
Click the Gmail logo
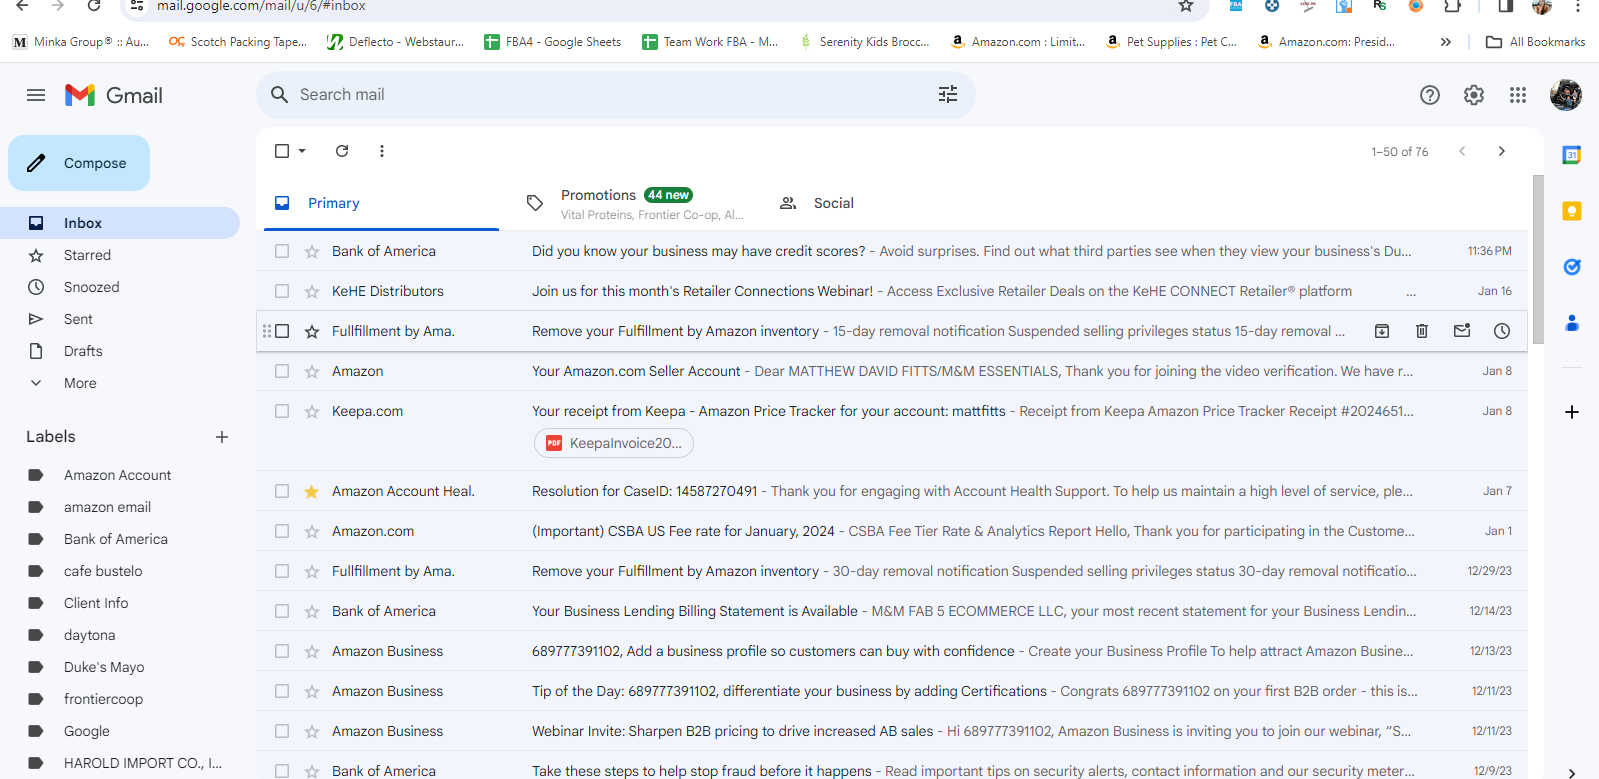[x=114, y=95]
